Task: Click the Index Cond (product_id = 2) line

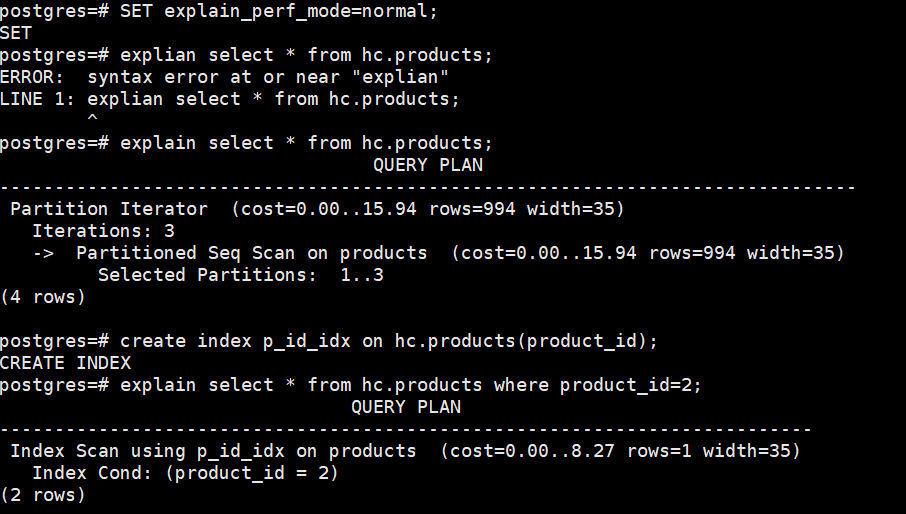Action: 185,473
